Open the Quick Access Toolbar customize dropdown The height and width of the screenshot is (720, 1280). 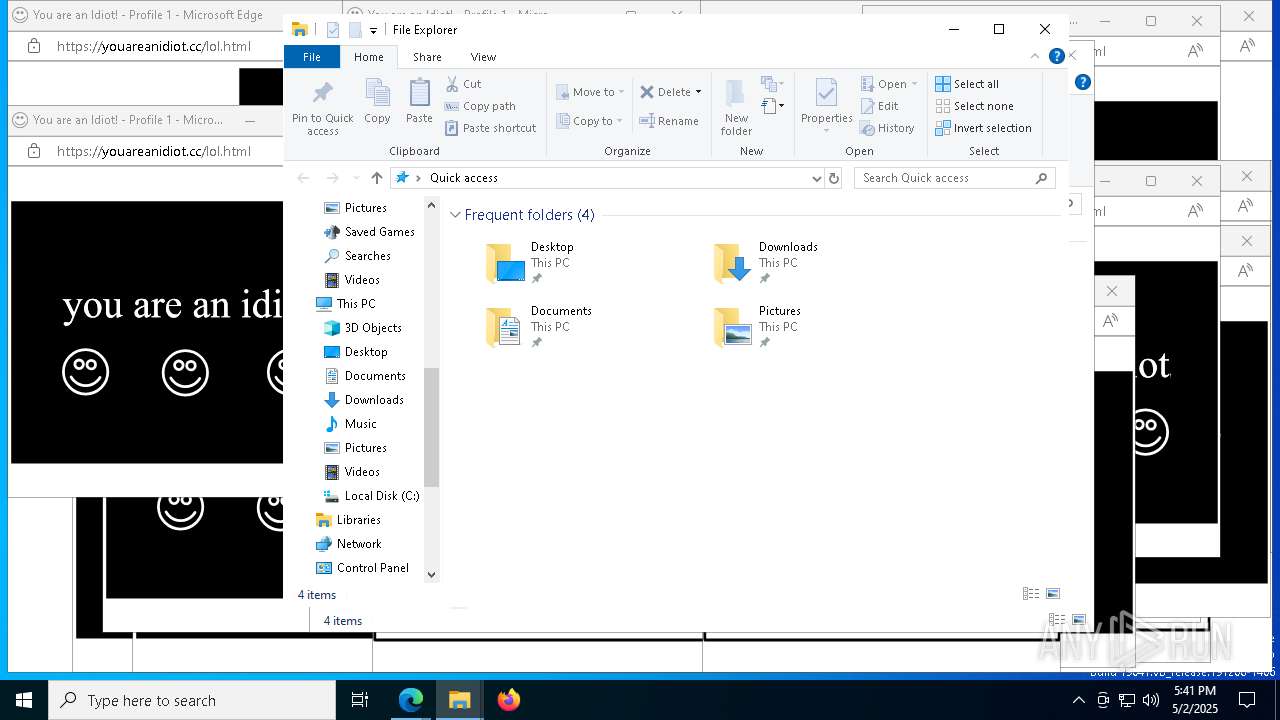(x=373, y=30)
